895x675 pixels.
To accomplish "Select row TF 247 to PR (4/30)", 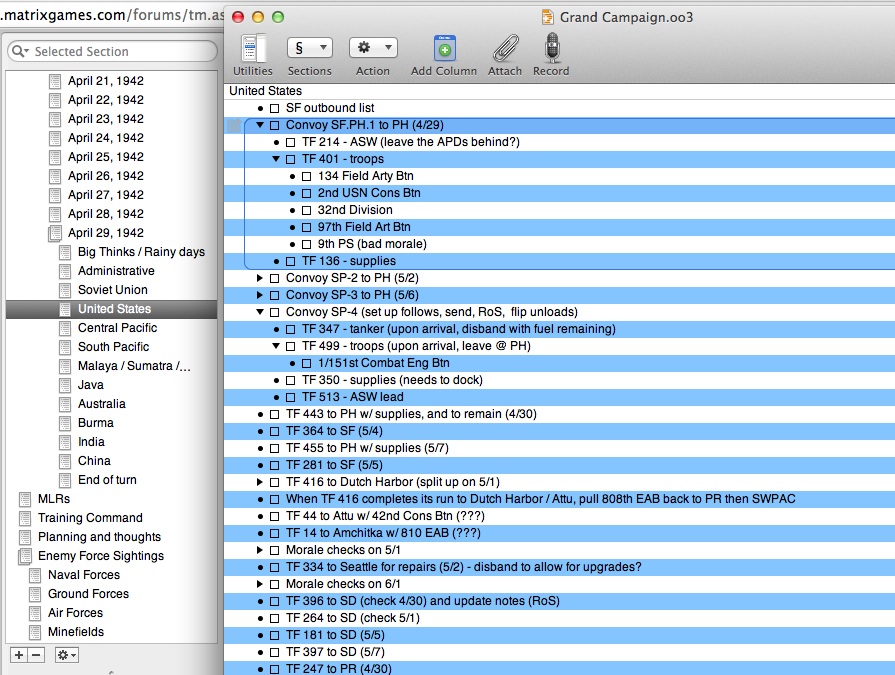I will point(559,669).
